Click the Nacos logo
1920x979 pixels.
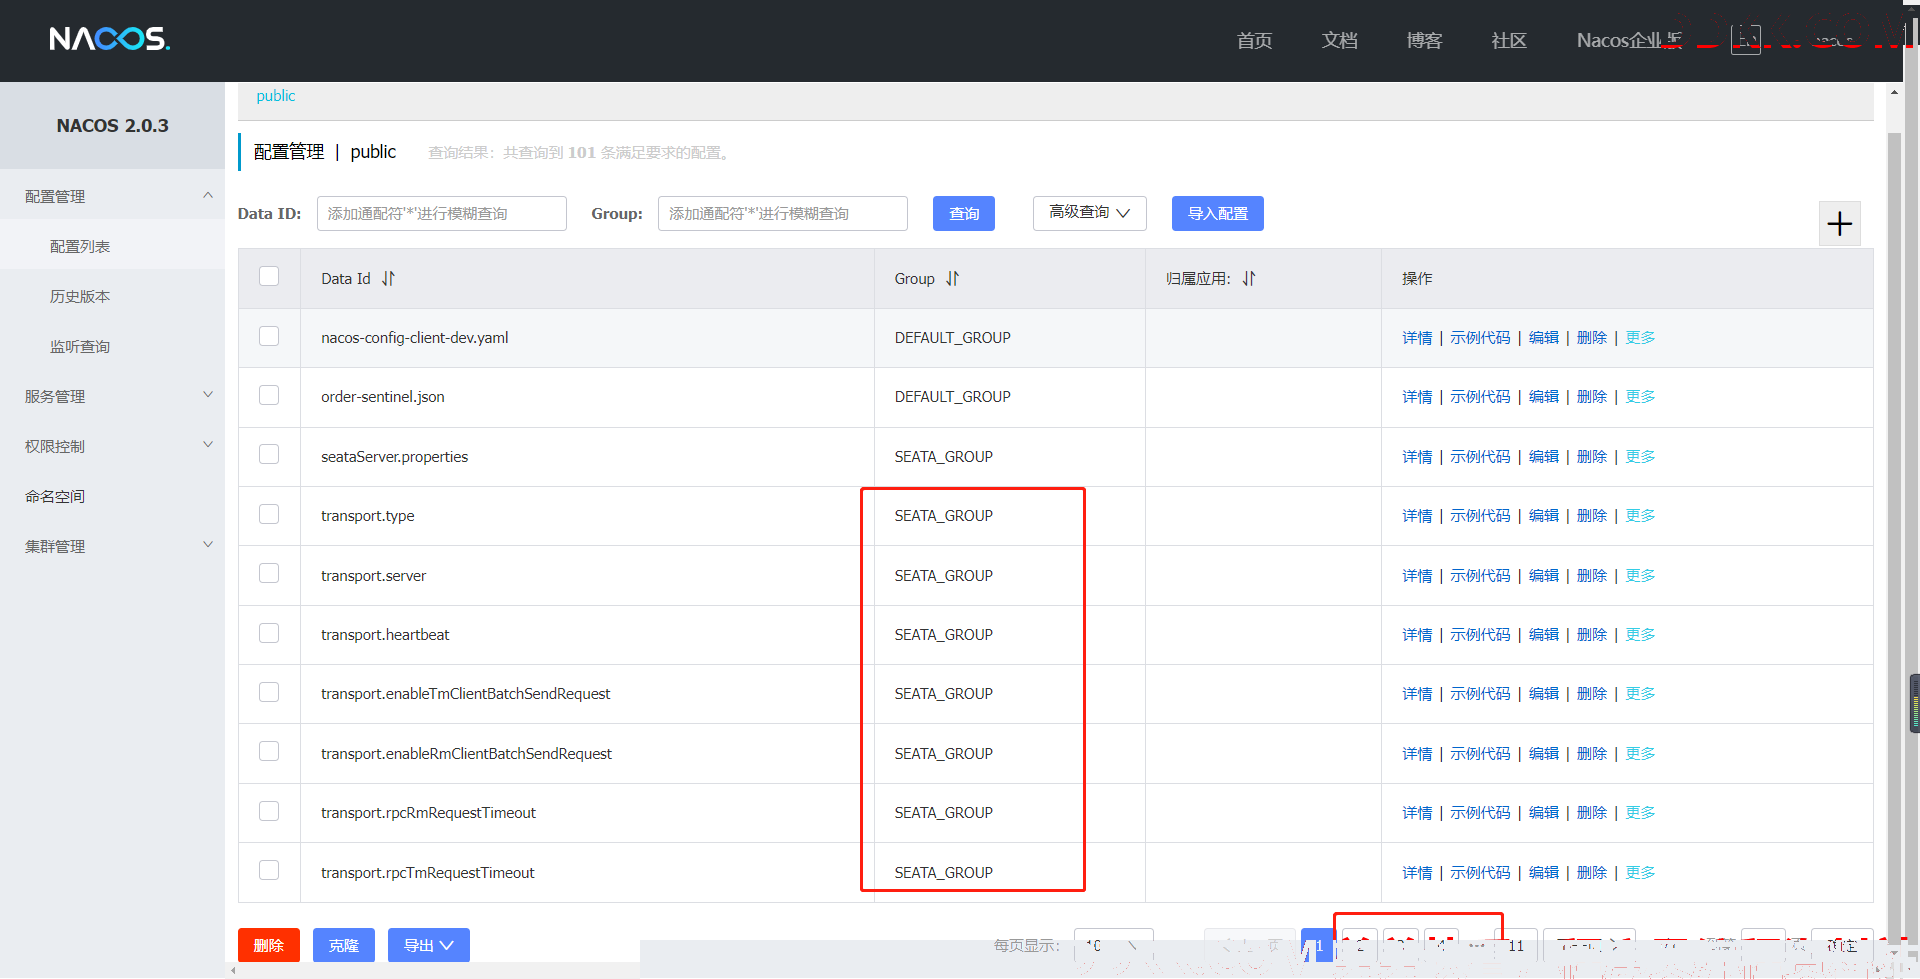tap(110, 39)
